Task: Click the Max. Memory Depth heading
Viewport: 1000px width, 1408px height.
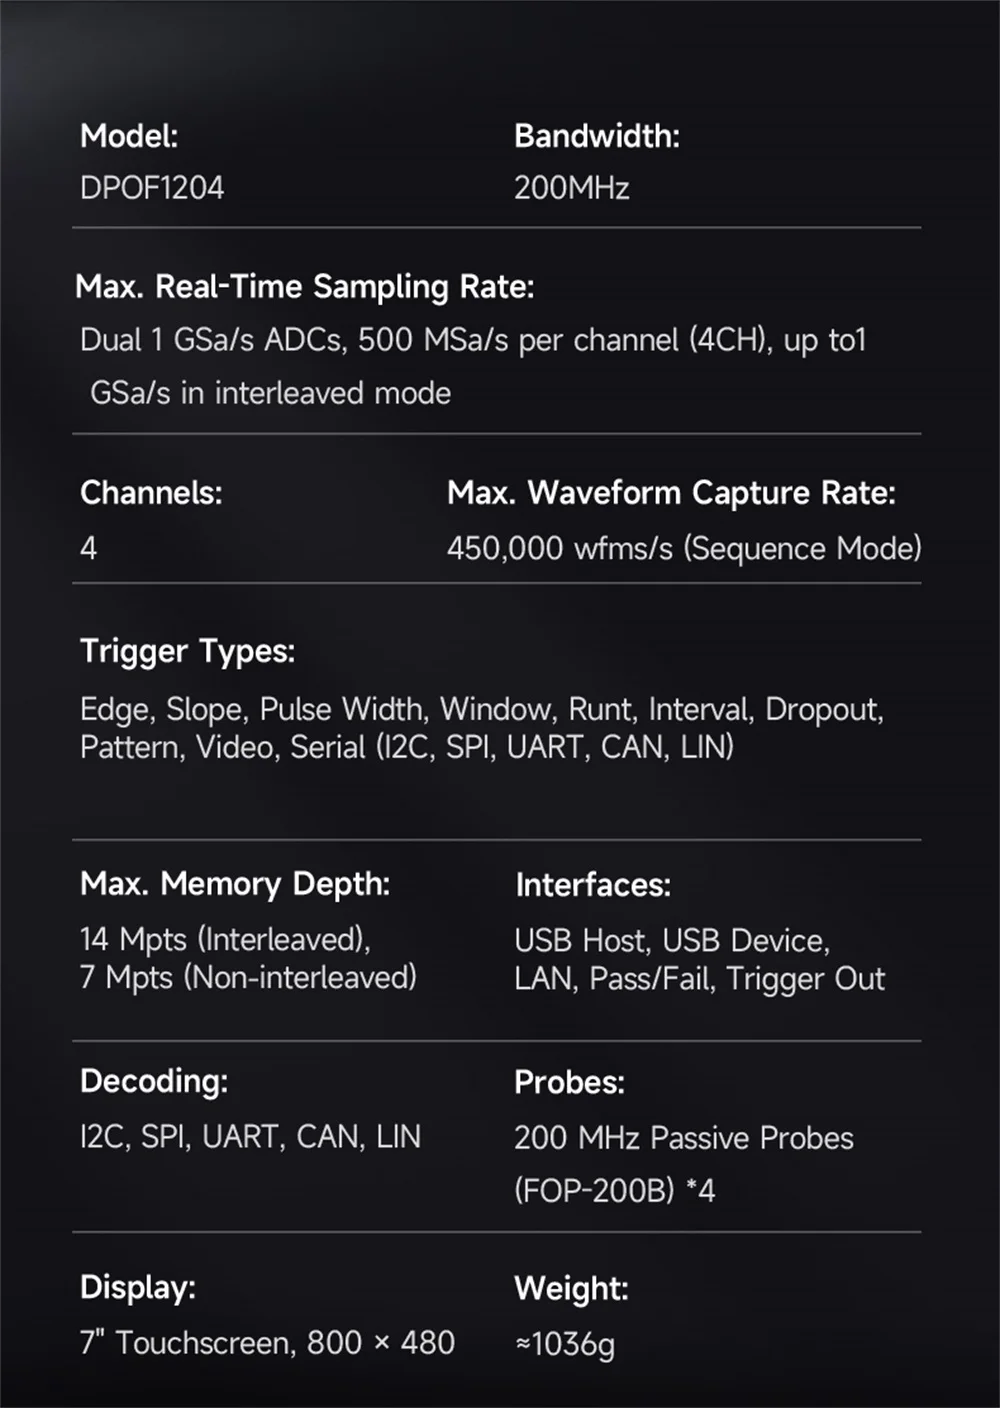Action: click(235, 884)
